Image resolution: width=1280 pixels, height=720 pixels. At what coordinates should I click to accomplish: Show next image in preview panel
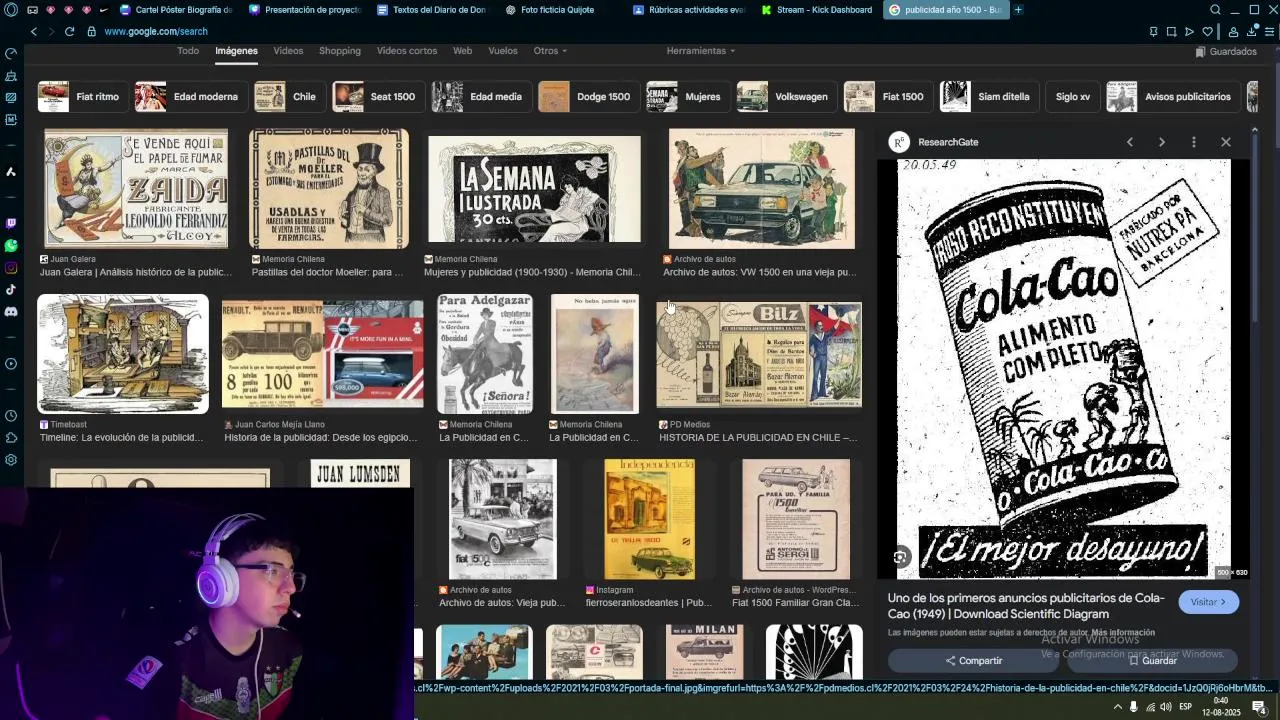pos(1161,142)
